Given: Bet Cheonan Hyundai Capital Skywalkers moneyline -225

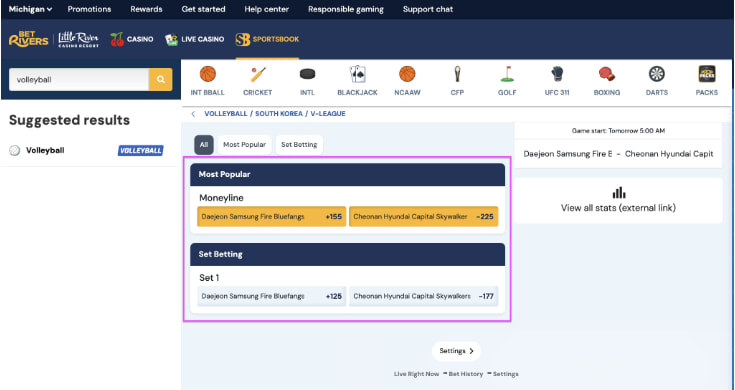Looking at the screenshot, I should (x=424, y=217).
